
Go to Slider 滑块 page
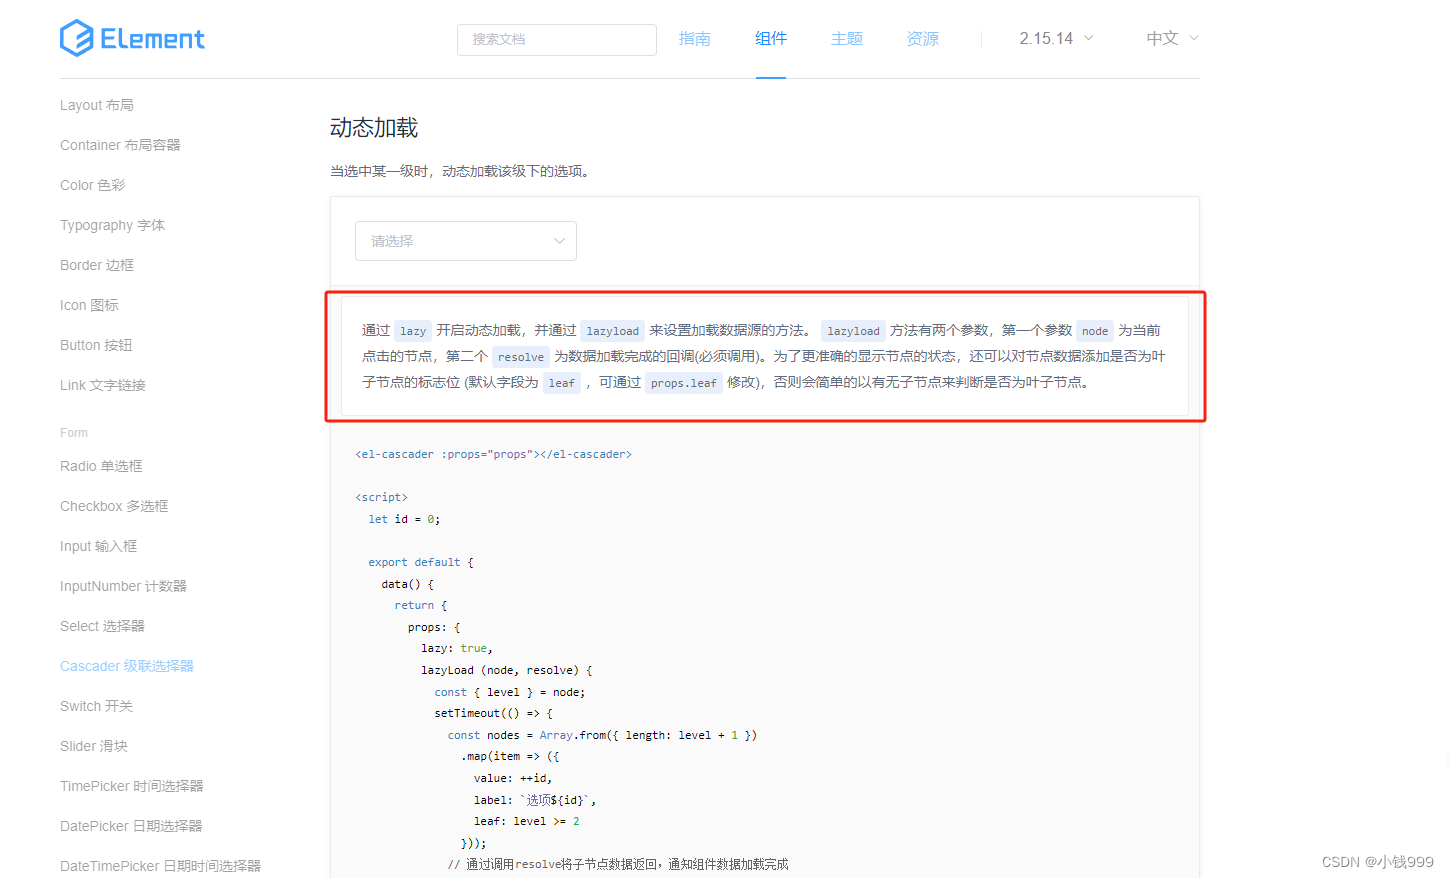coord(94,746)
